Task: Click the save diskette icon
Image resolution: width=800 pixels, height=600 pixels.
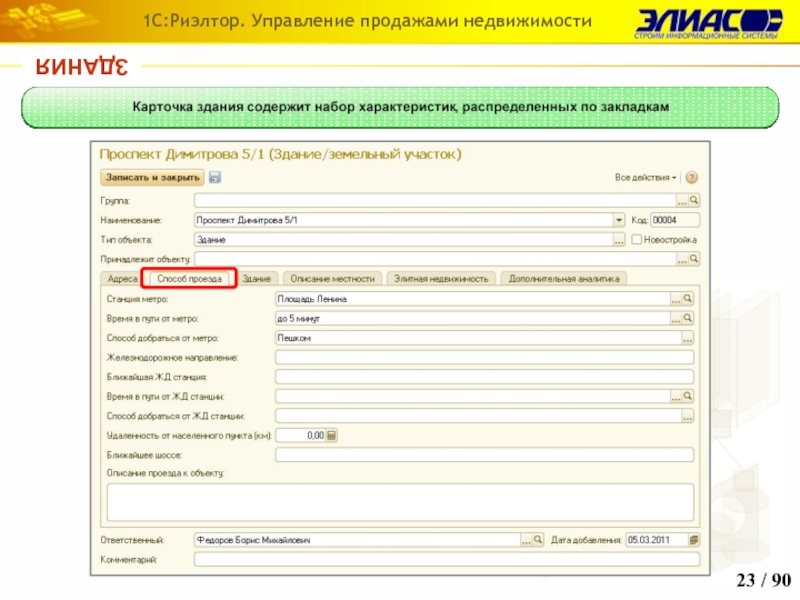Action: click(215, 178)
